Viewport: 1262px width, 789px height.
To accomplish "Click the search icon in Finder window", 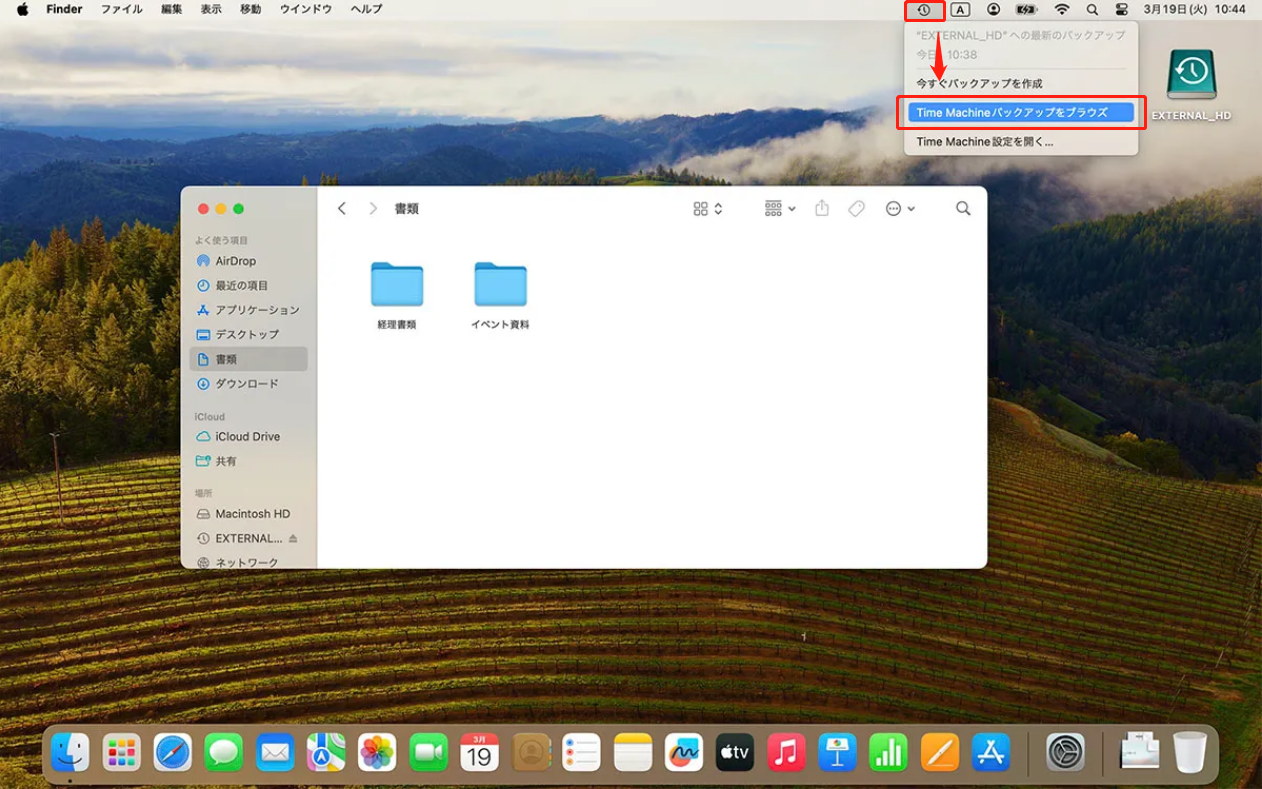I will tap(963, 208).
